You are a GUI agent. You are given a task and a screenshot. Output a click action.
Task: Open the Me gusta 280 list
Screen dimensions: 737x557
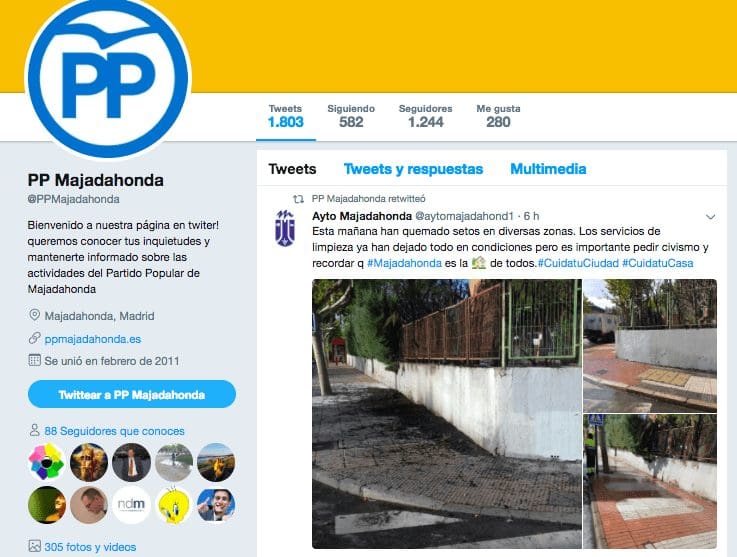tap(498, 116)
